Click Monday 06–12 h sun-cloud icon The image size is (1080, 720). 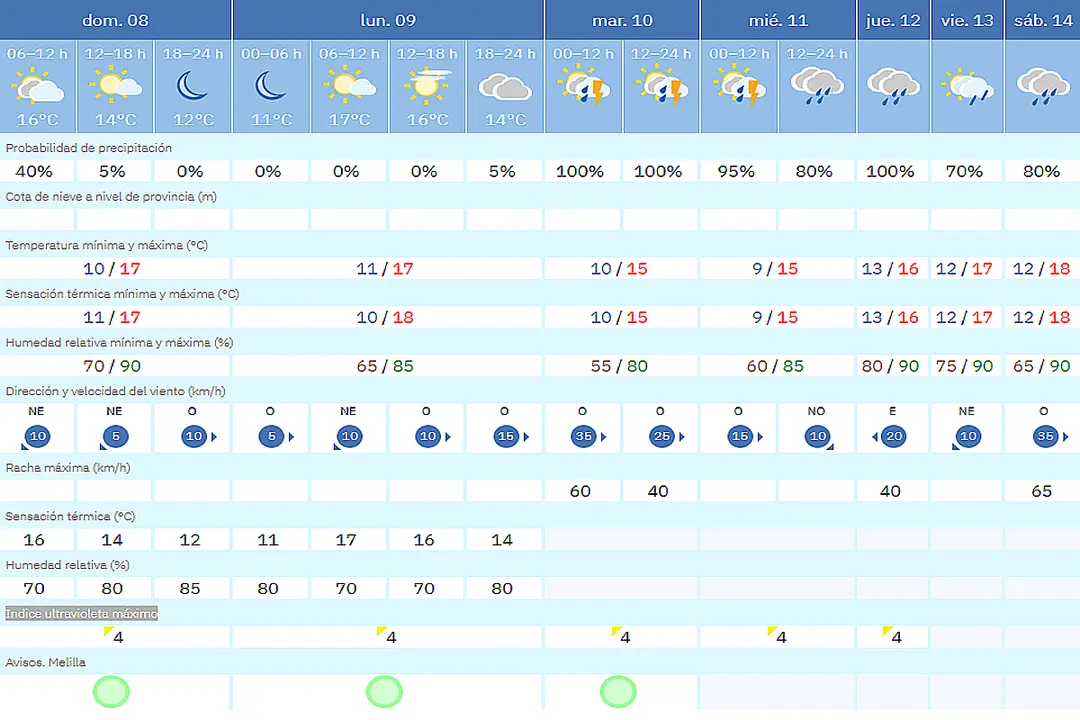coord(349,86)
